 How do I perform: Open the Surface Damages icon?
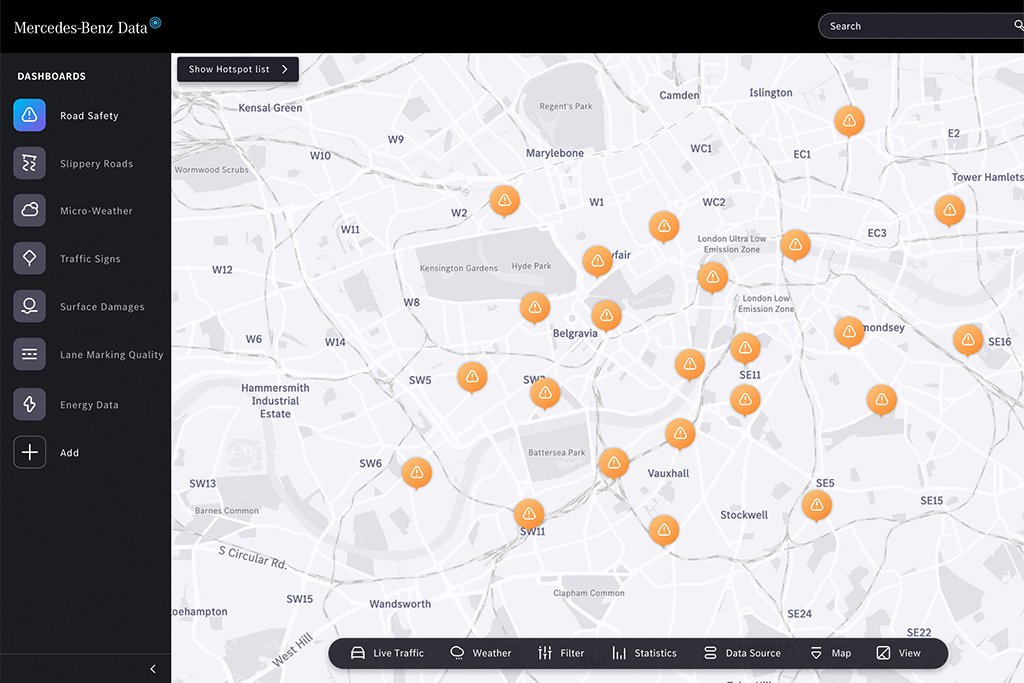click(29, 306)
